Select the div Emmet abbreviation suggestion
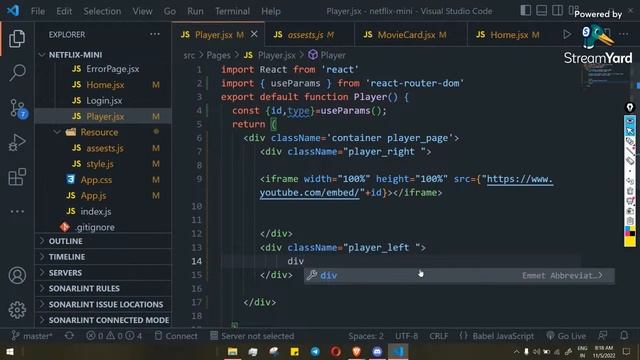Screen dimensions: 640x360 coord(459,276)
